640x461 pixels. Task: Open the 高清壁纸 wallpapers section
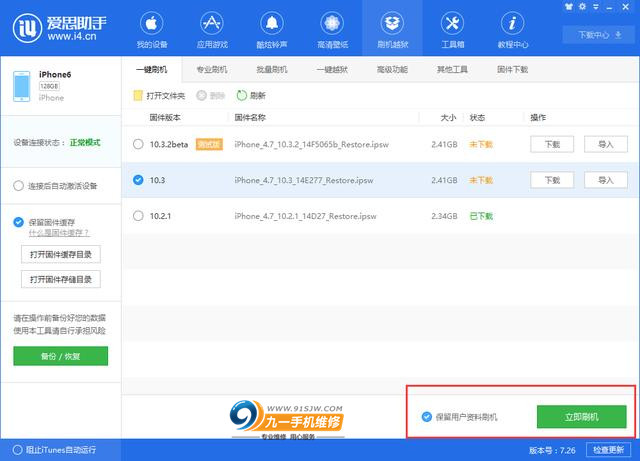click(332, 30)
